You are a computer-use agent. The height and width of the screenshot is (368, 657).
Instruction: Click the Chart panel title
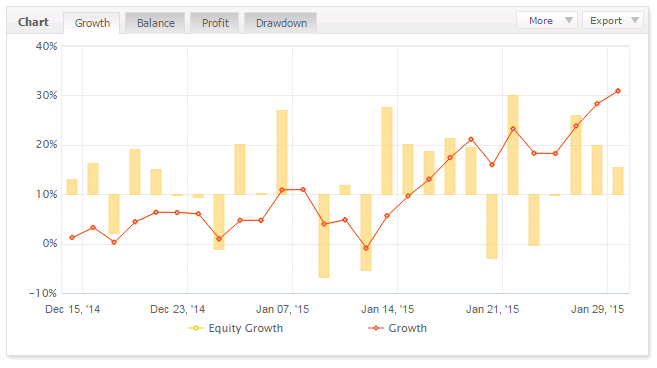coord(33,22)
